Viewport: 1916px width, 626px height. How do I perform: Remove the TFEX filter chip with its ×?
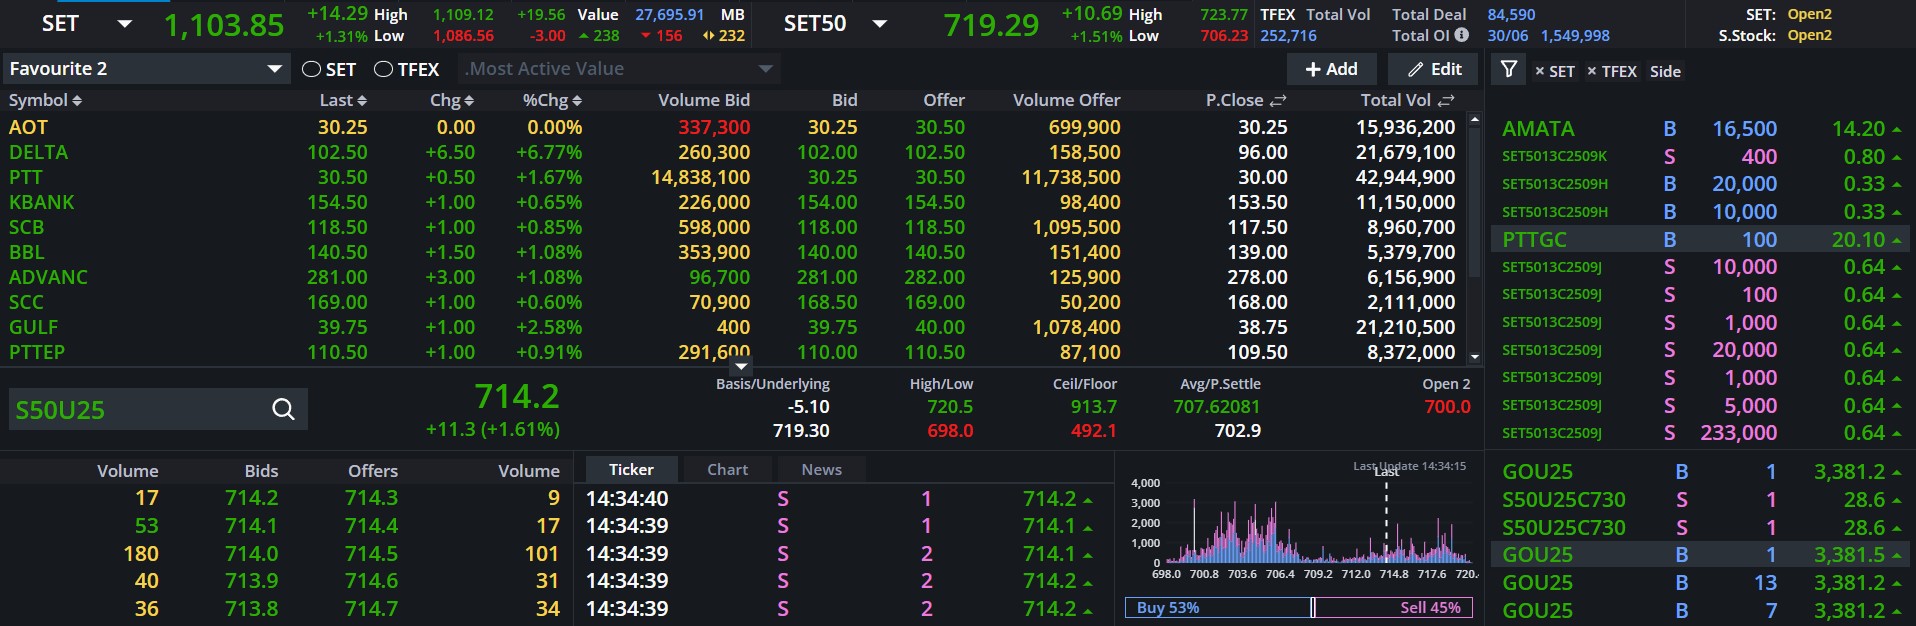click(x=1592, y=71)
